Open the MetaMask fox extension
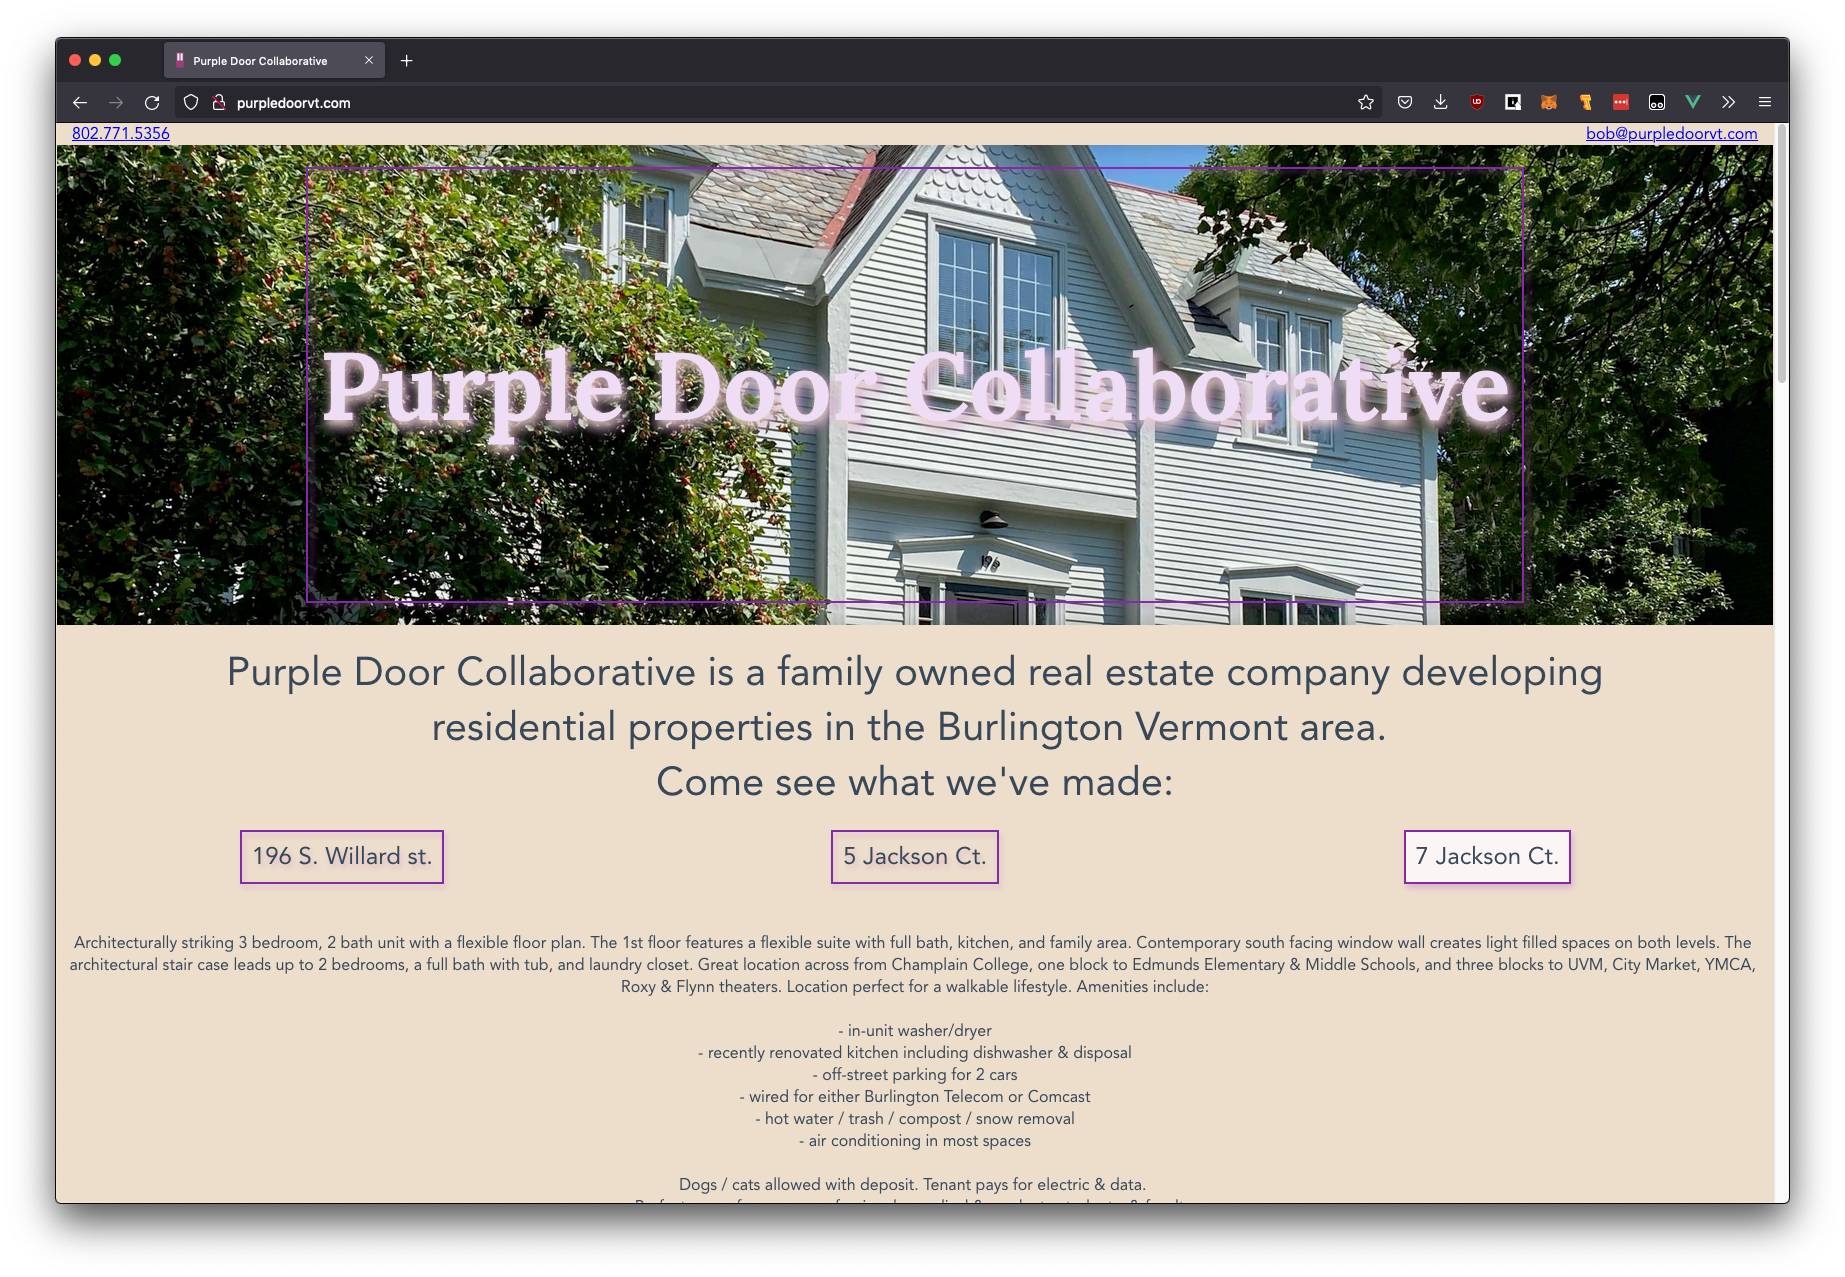Viewport: 1845px width, 1277px height. point(1549,102)
